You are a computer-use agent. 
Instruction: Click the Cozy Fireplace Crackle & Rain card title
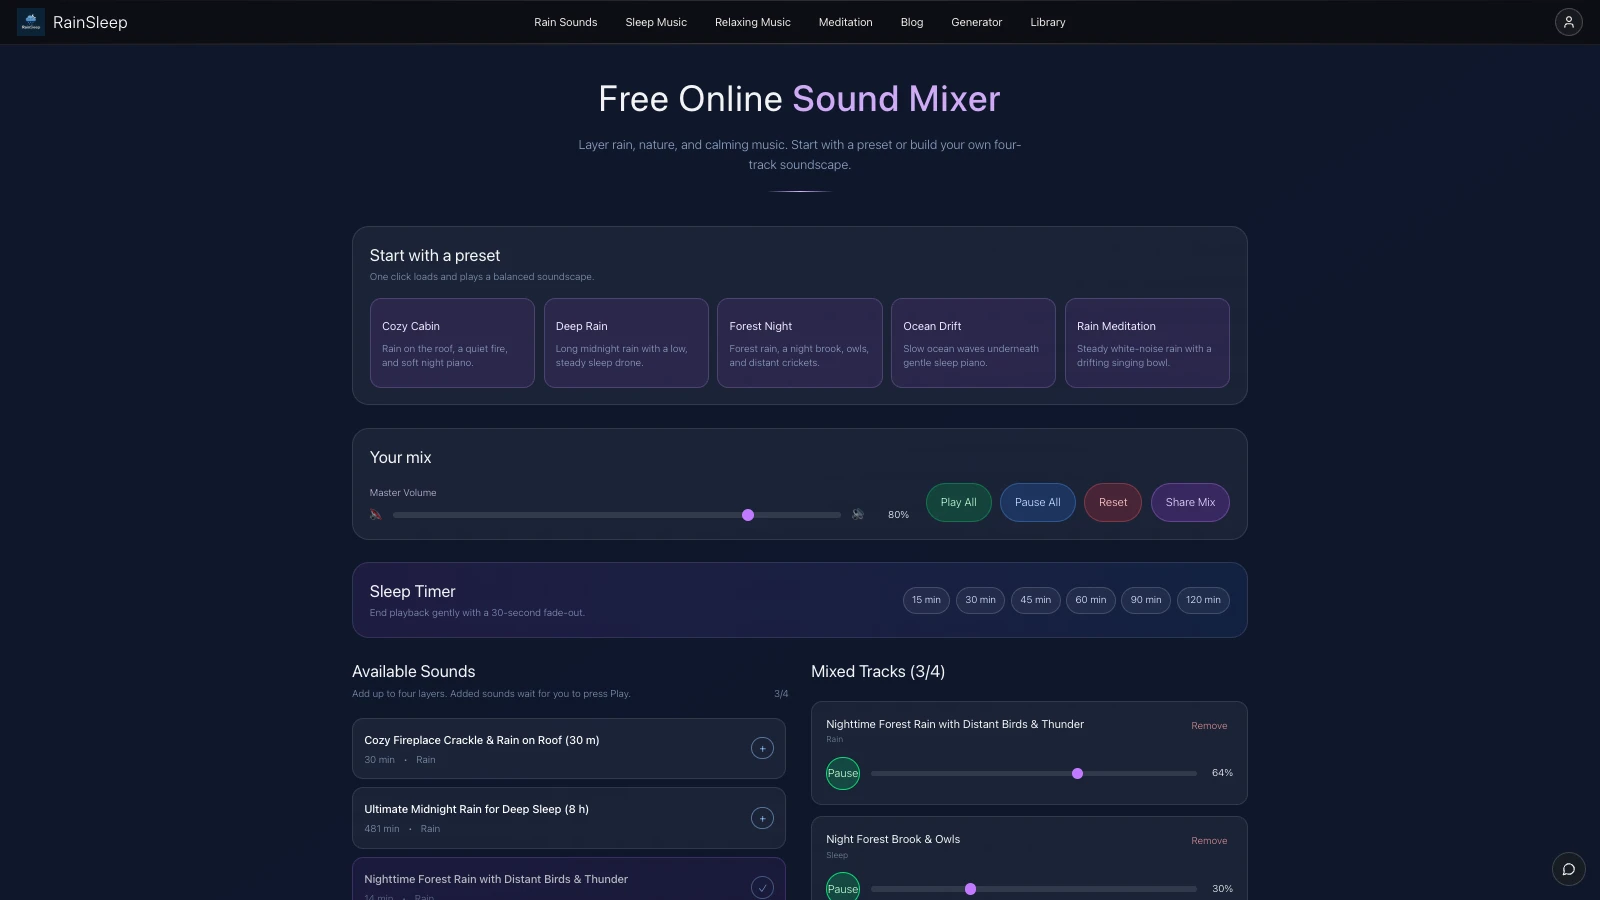(482, 740)
